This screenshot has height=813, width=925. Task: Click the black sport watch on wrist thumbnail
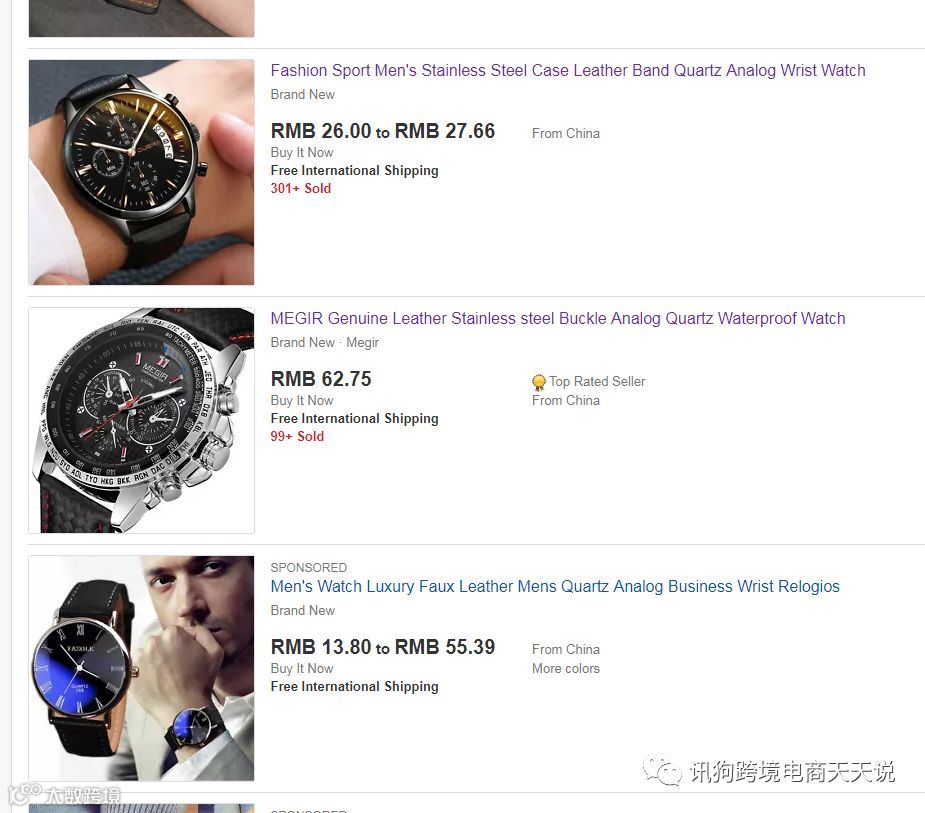[142, 172]
